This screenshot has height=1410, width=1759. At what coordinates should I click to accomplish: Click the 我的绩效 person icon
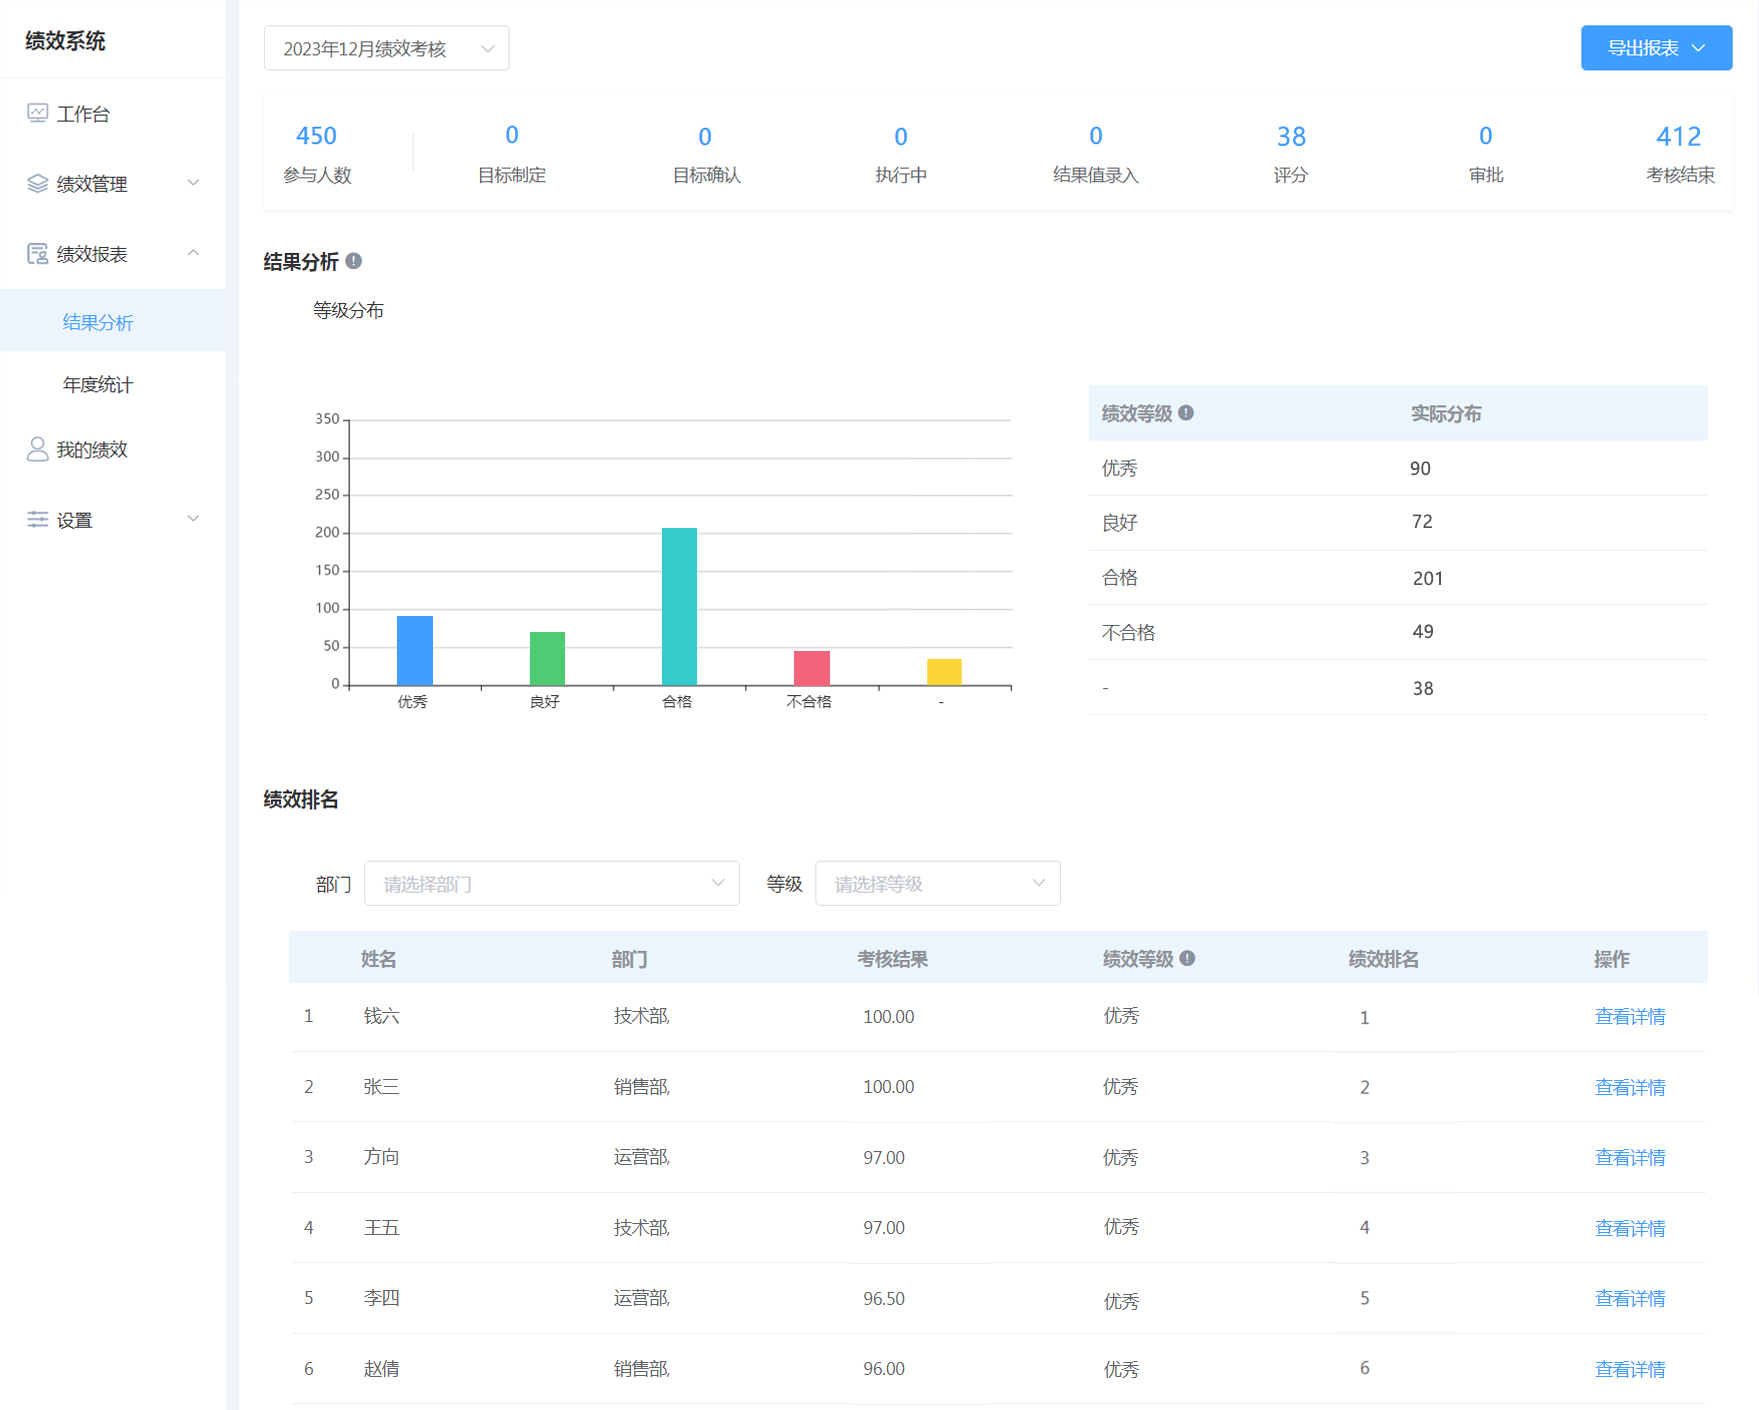pyautogui.click(x=37, y=449)
